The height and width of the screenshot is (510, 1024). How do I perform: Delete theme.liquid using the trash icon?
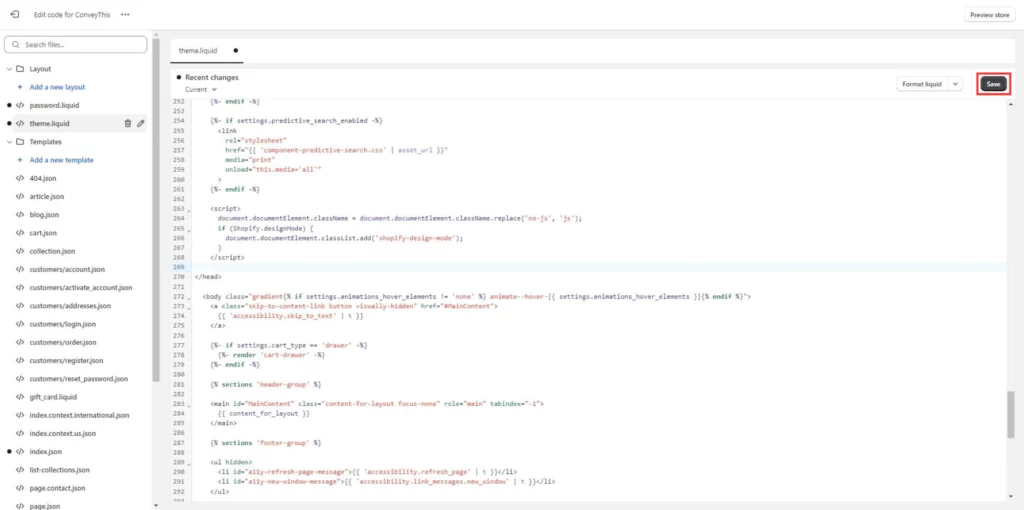coord(127,123)
